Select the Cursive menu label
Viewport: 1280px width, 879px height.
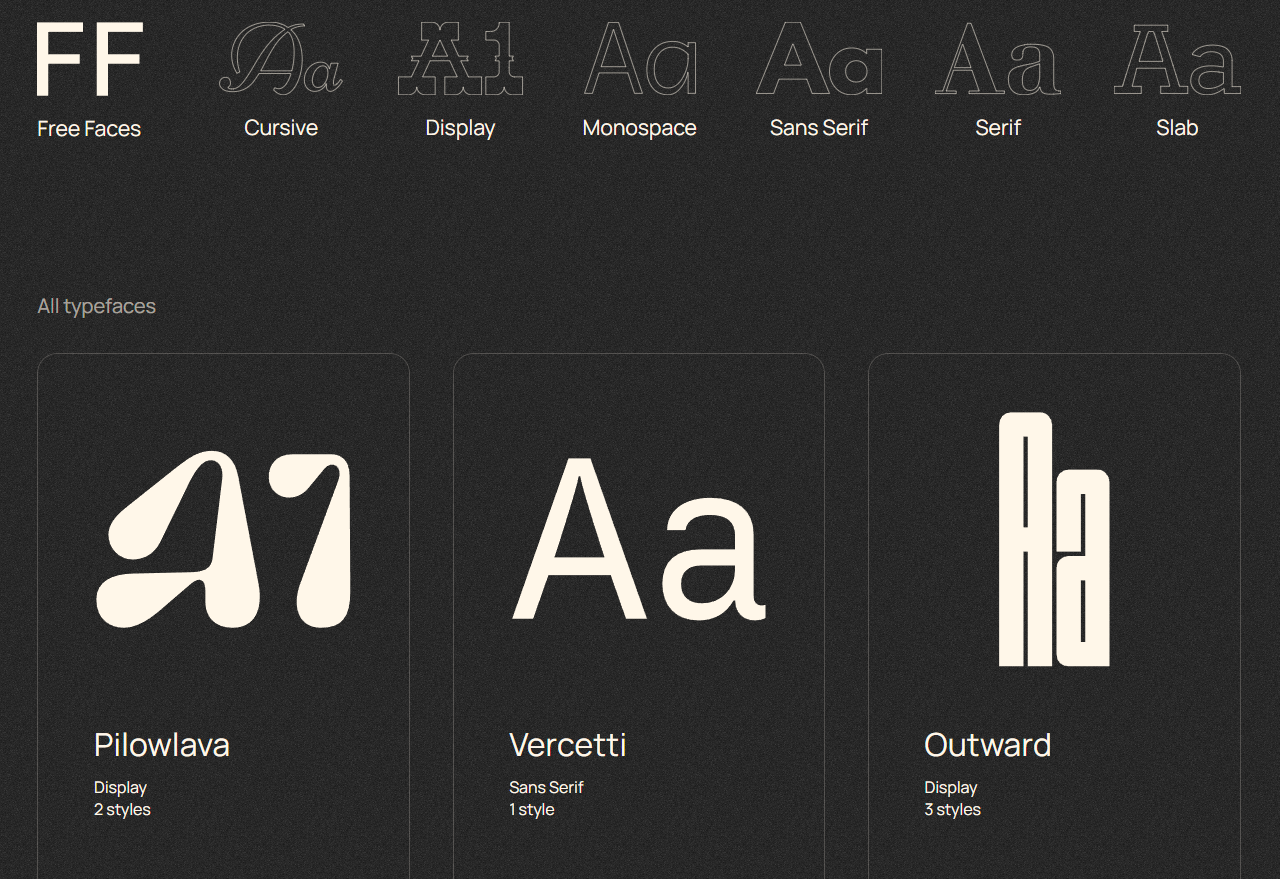click(x=281, y=128)
